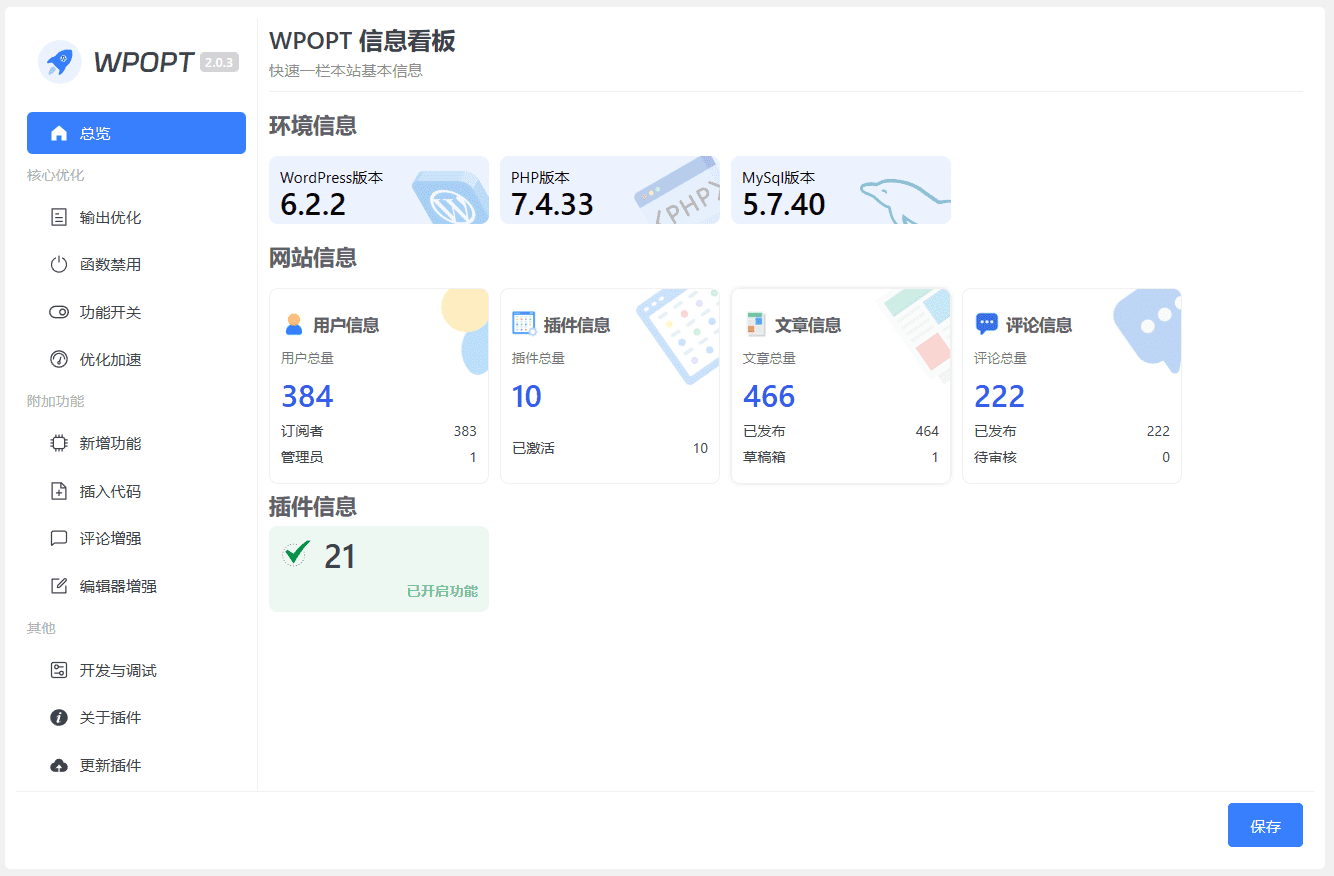Click the 已开启功能 green card
Viewport: 1334px width, 876px height.
pos(379,568)
